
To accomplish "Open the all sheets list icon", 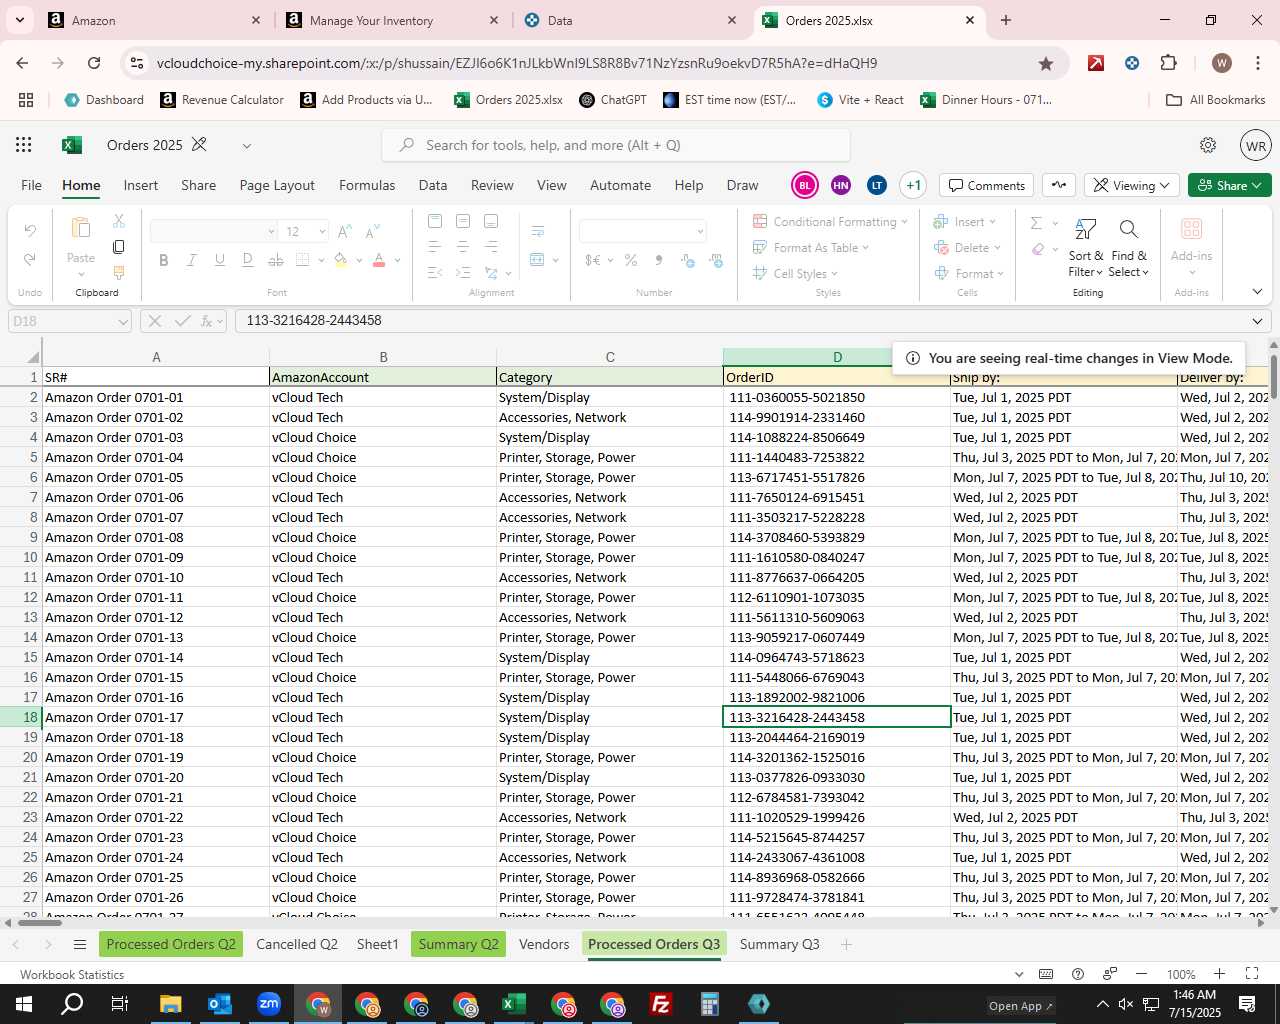I will (80, 944).
